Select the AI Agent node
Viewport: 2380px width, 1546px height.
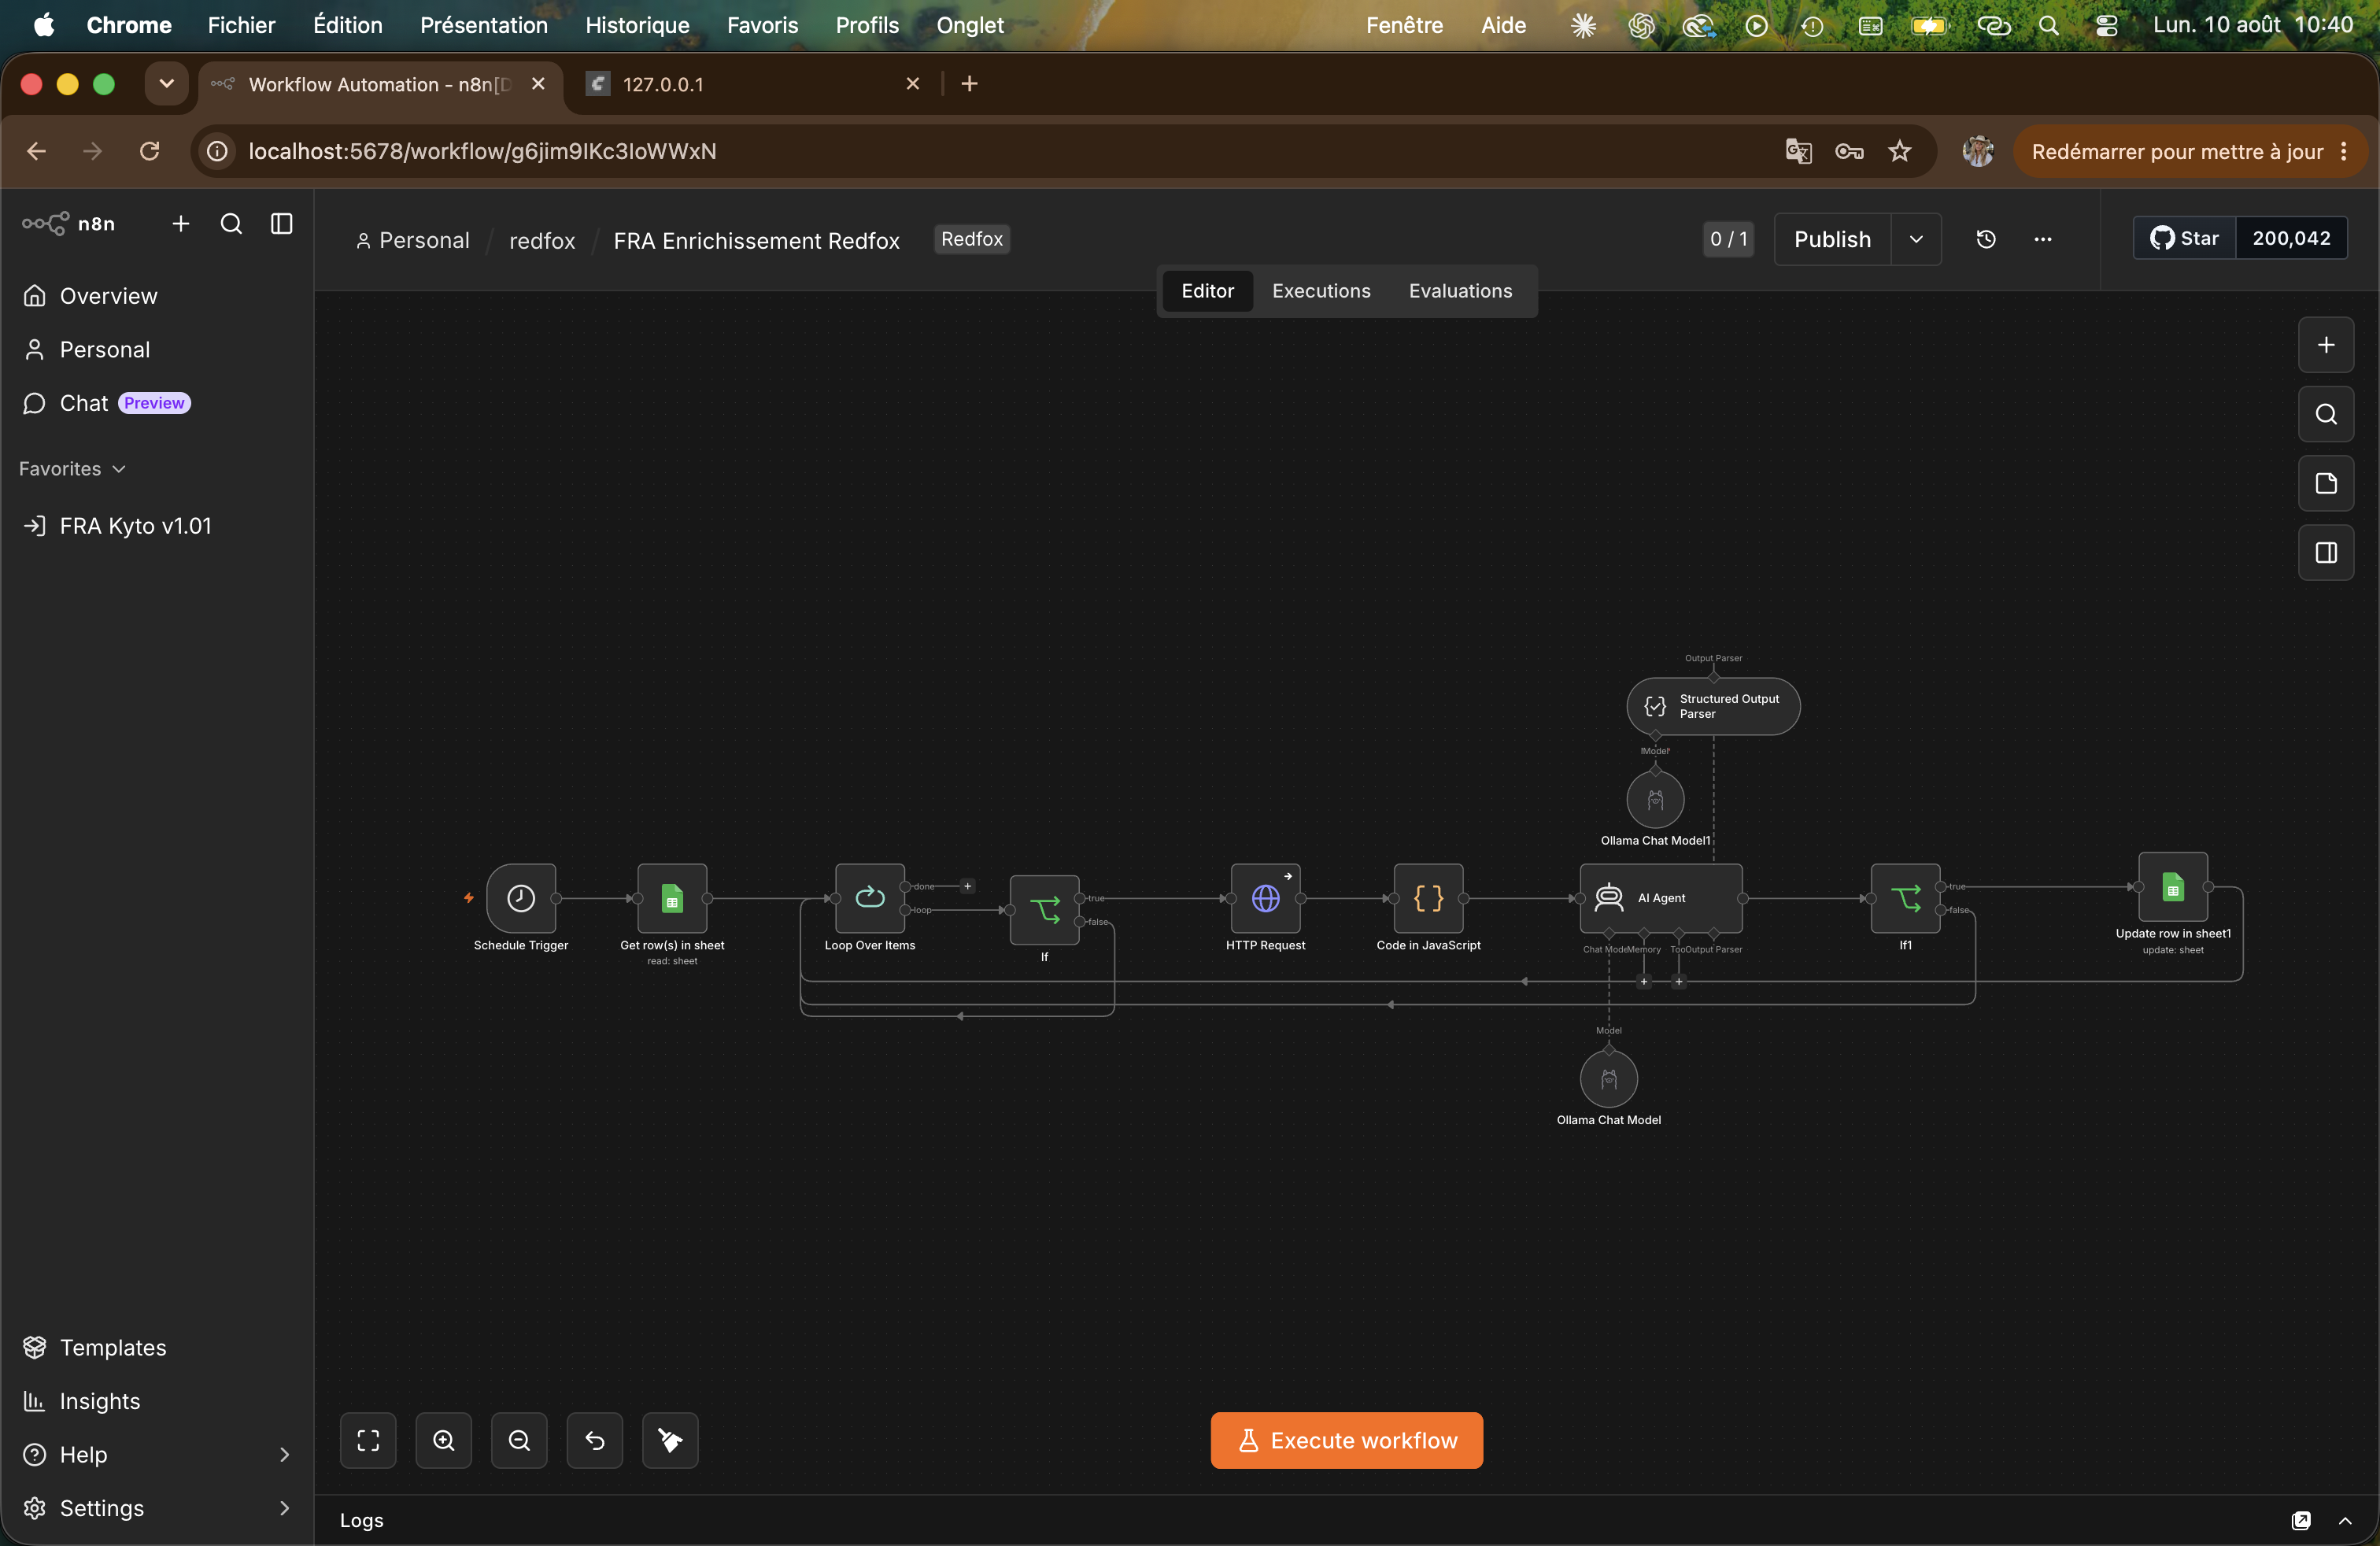click(x=1661, y=897)
